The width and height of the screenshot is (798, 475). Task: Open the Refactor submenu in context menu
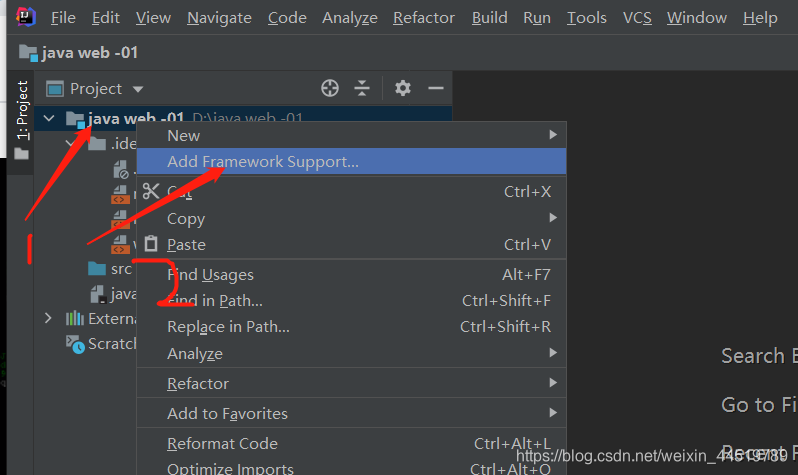tap(351, 383)
